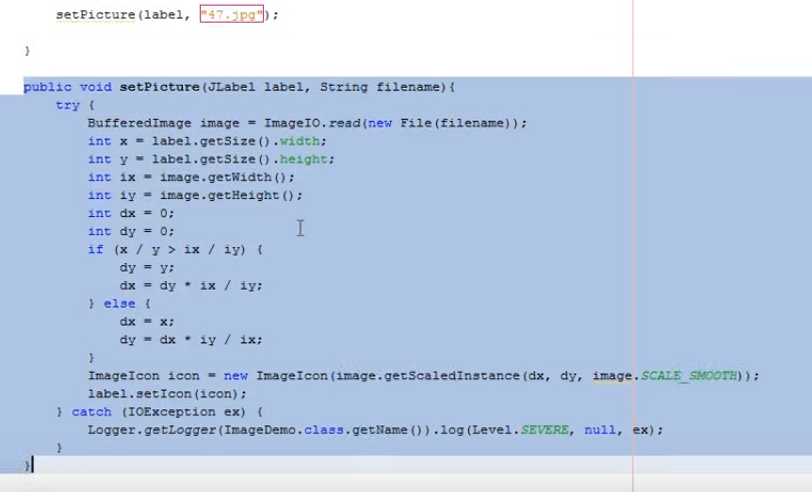Click 'setPicture' in the method declaration
Image resolution: width=812 pixels, height=492 pixels.
pyautogui.click(x=160, y=86)
